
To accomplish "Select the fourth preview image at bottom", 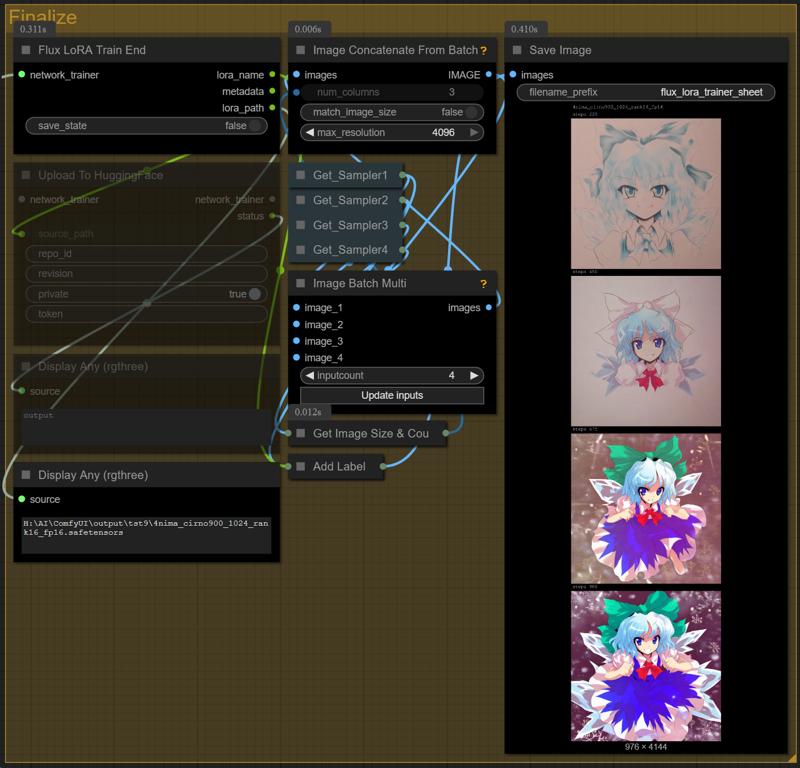I will (x=646, y=666).
